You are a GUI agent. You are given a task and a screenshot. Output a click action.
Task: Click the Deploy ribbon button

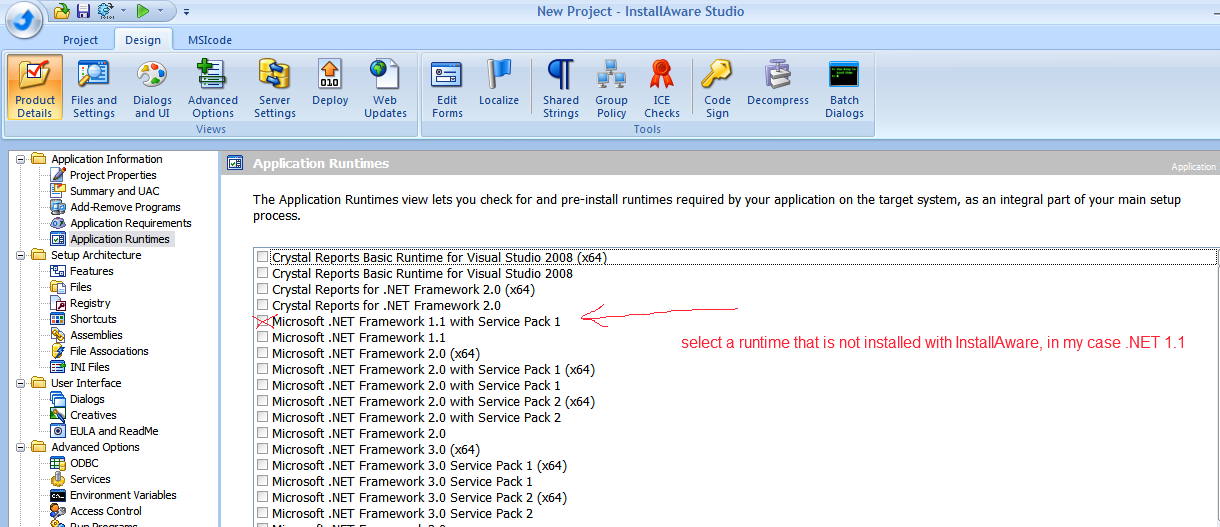pyautogui.click(x=330, y=82)
